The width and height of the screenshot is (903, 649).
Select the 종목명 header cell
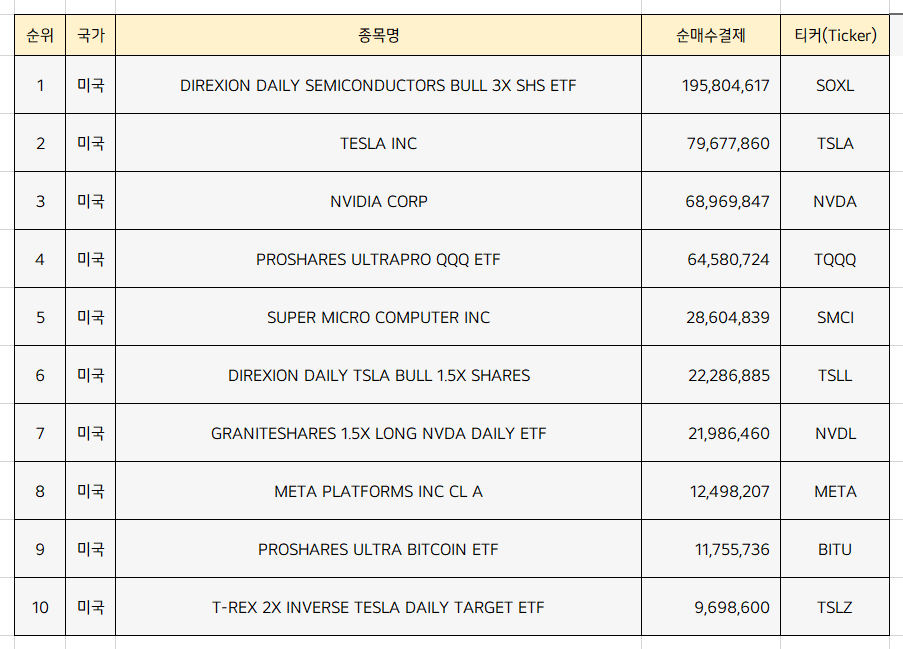point(378,35)
